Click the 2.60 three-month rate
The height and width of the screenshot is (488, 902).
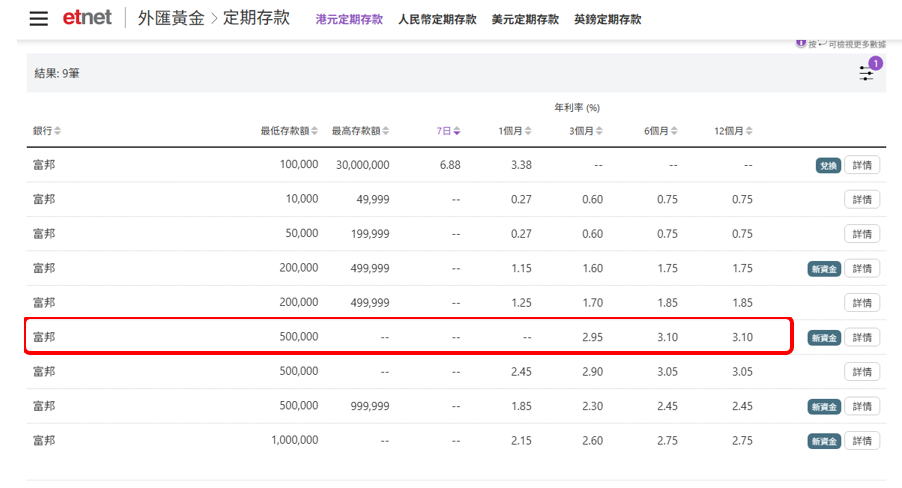(593, 441)
